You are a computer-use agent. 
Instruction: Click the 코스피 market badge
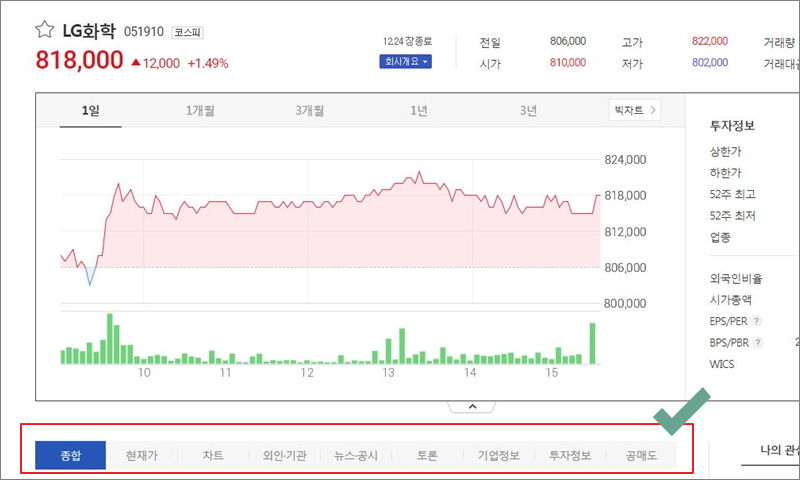(187, 32)
